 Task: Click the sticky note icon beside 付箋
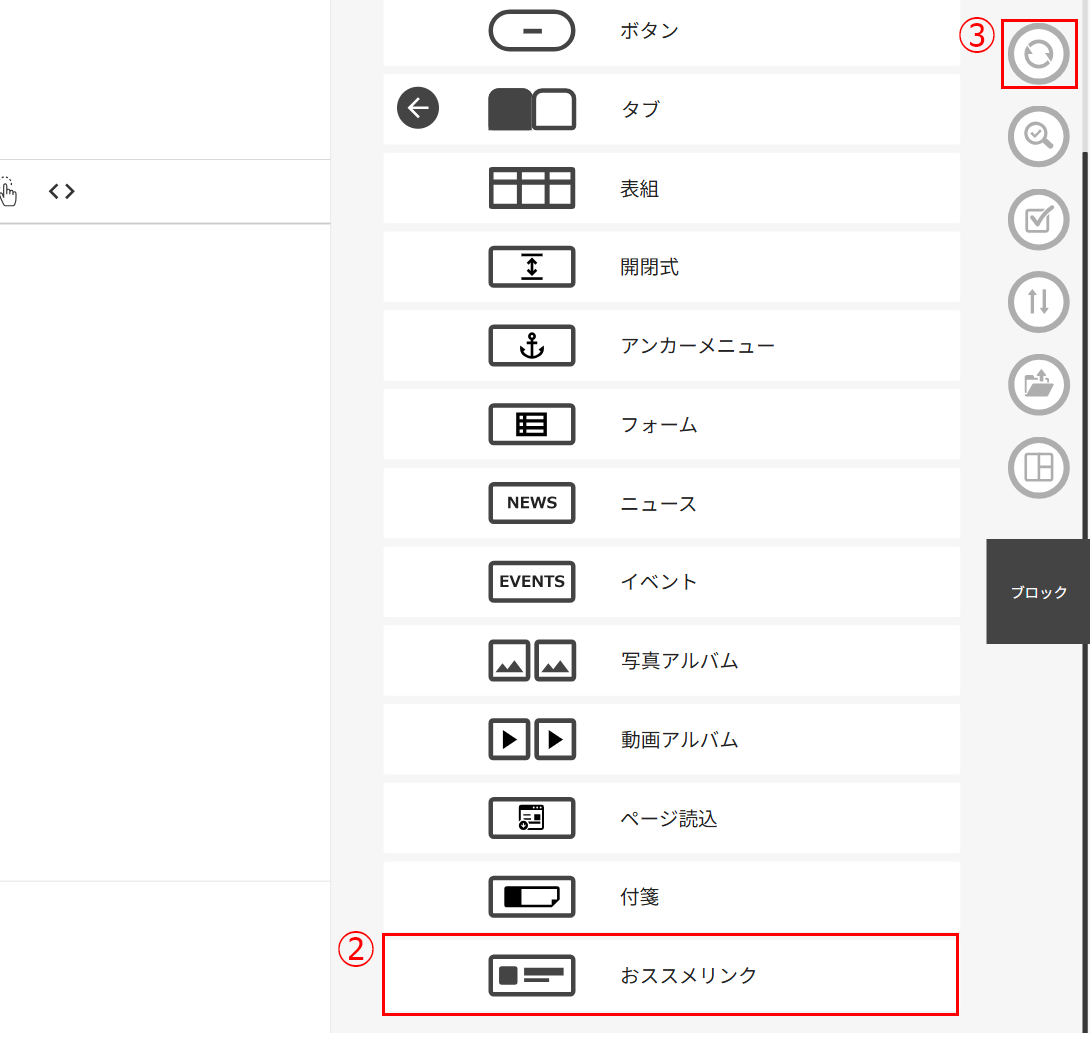point(532,896)
